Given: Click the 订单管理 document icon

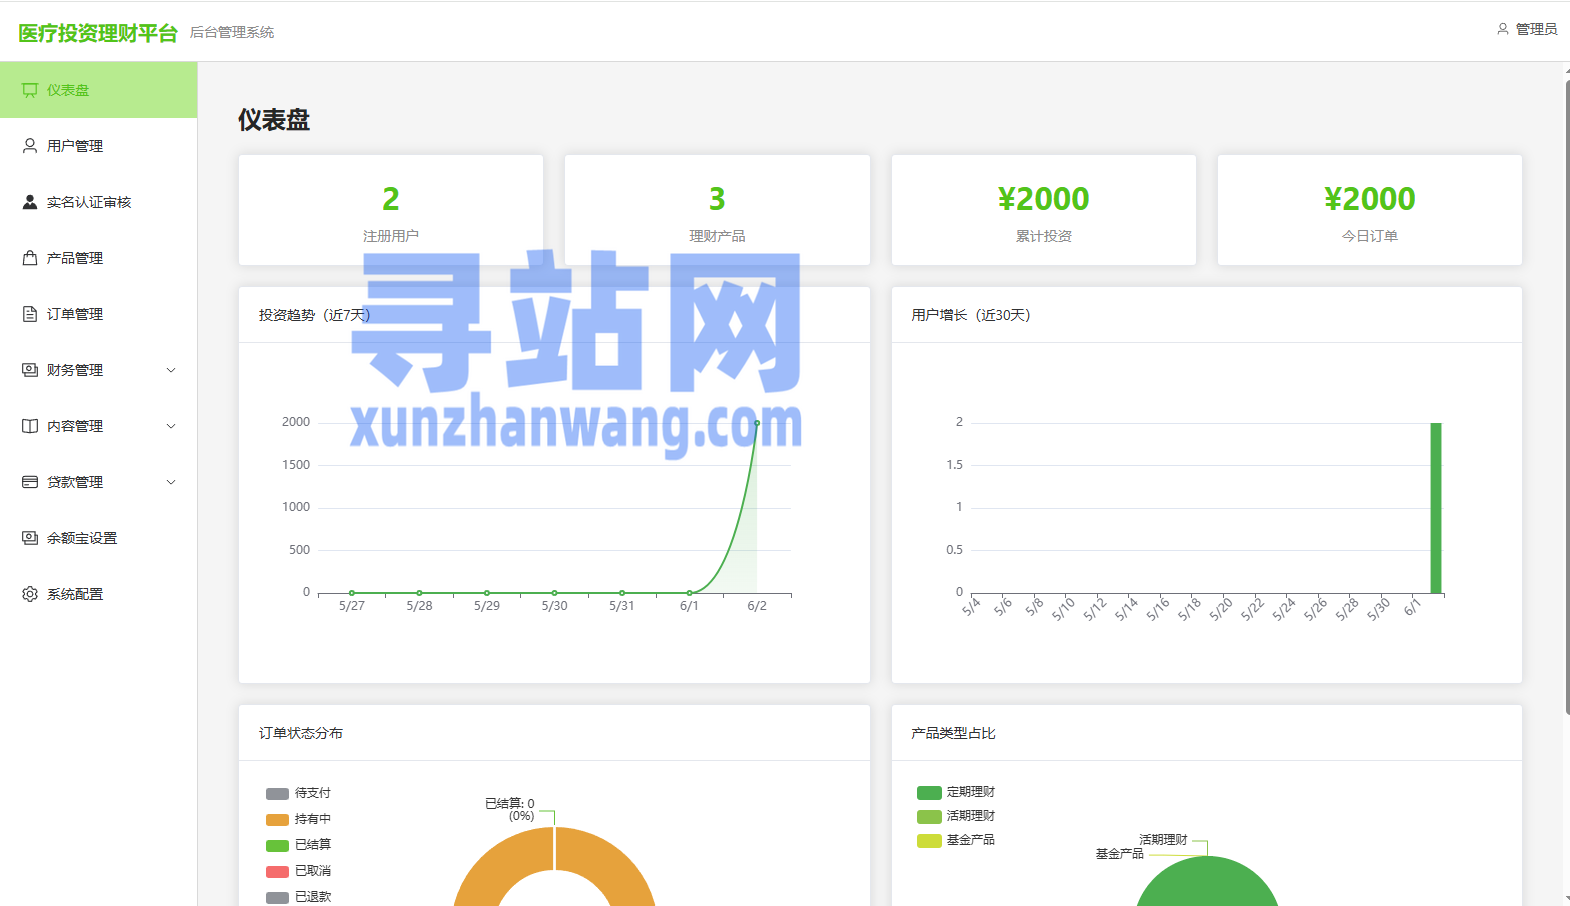Looking at the screenshot, I should tap(30, 314).
